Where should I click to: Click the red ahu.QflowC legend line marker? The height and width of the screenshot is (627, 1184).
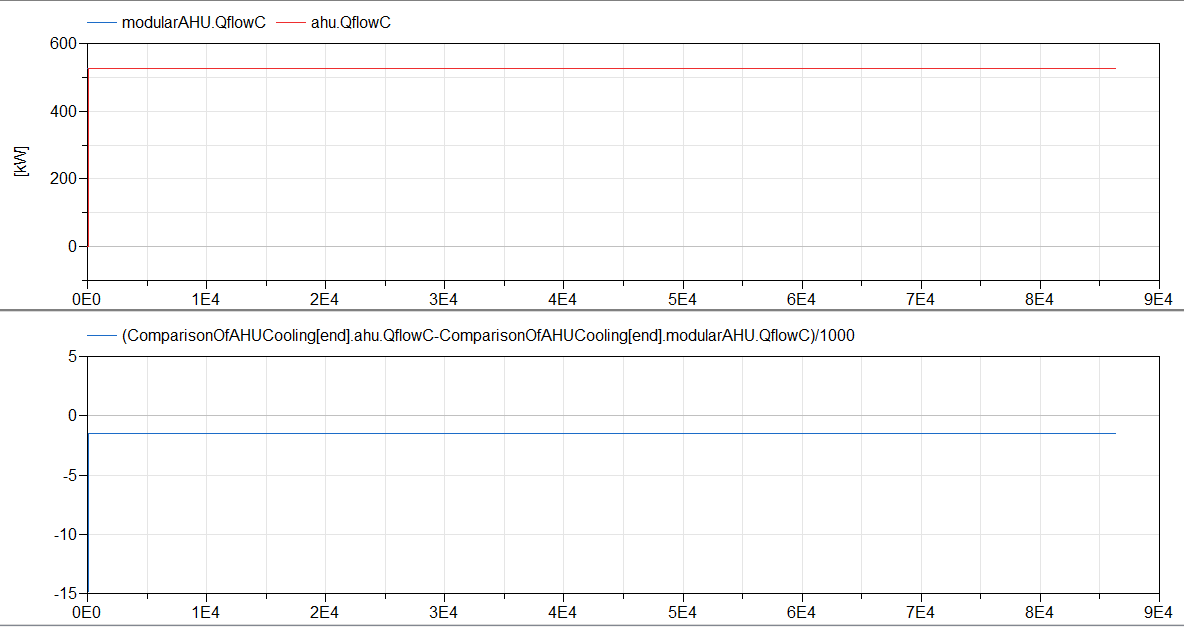[x=292, y=19]
